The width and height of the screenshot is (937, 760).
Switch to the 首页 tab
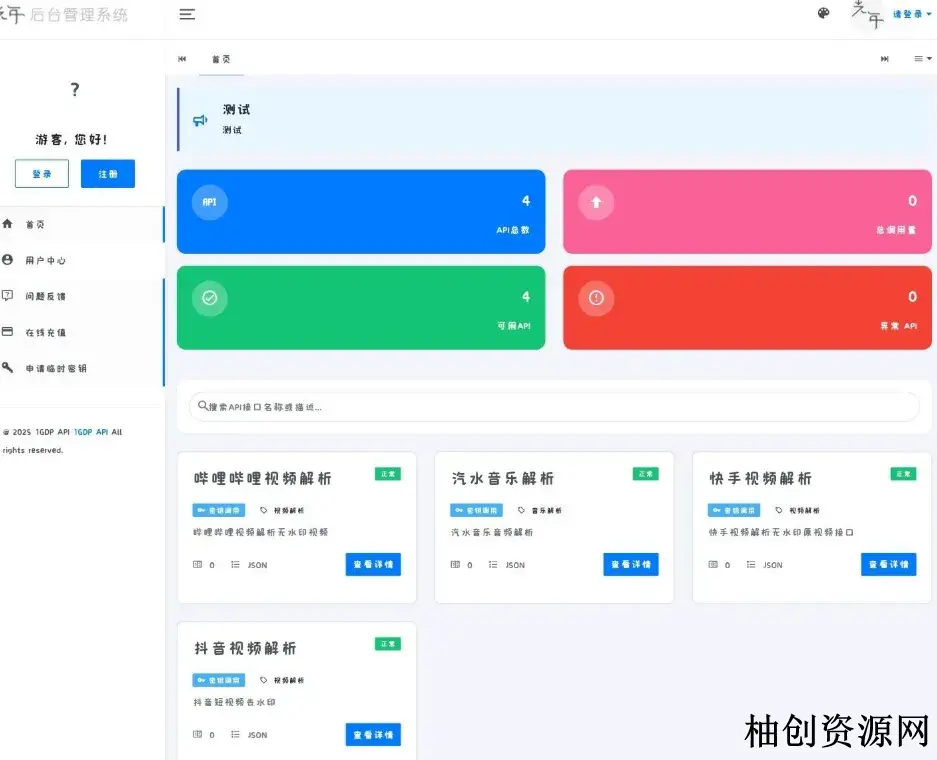(x=221, y=59)
